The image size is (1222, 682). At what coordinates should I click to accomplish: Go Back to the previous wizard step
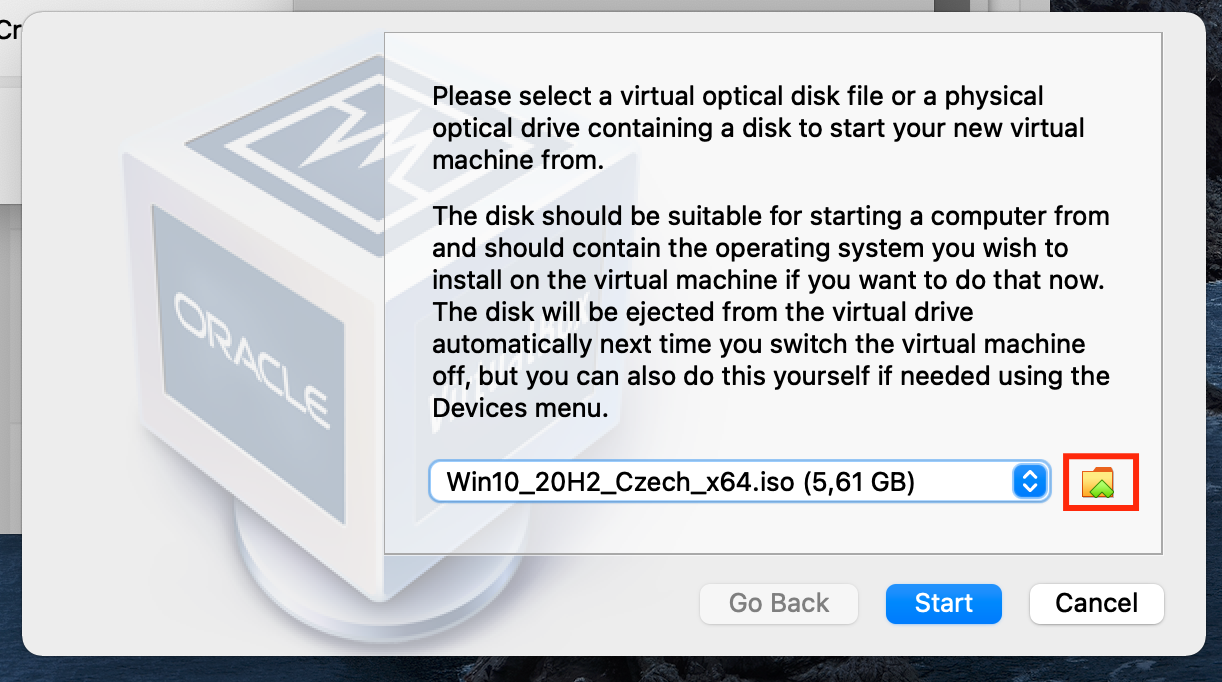778,603
